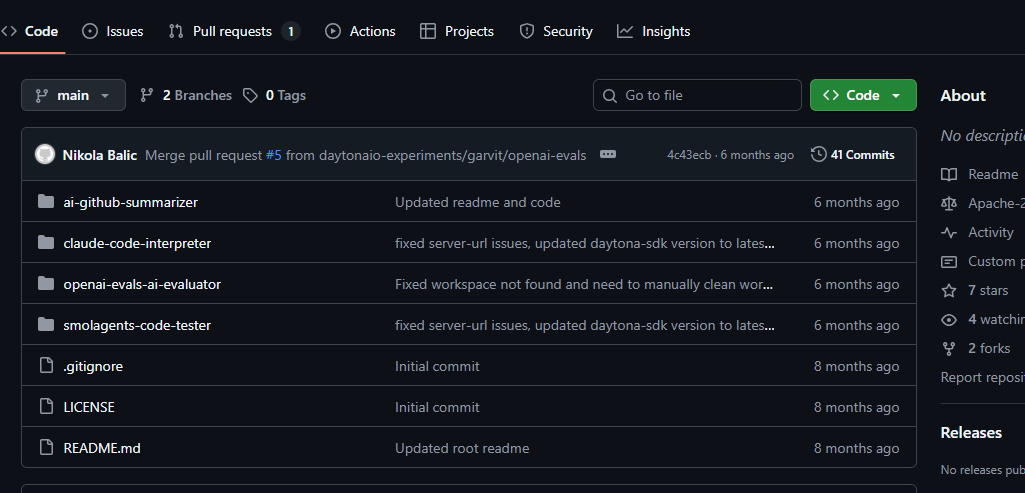This screenshot has height=493, width=1025.
Task: Click the folder icon for smolagents-code-tester
Action: pos(46,324)
